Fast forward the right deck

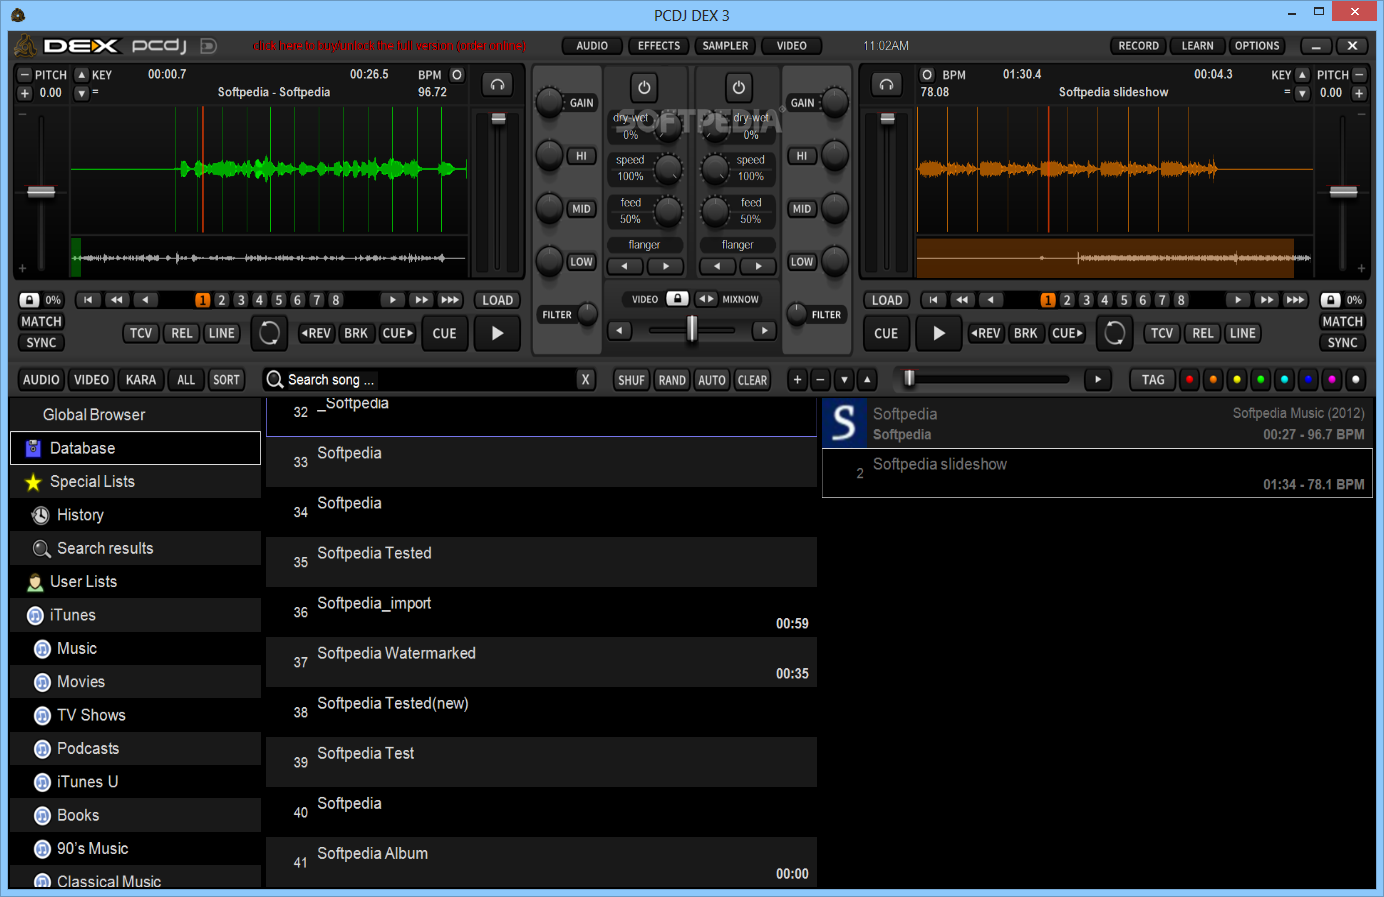pyautogui.click(x=1267, y=300)
